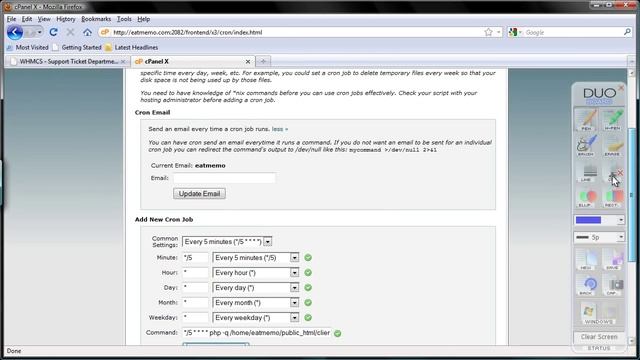This screenshot has width=640, height=360.
Task: Open the Most Visited bookmarks folder
Action: point(28,47)
